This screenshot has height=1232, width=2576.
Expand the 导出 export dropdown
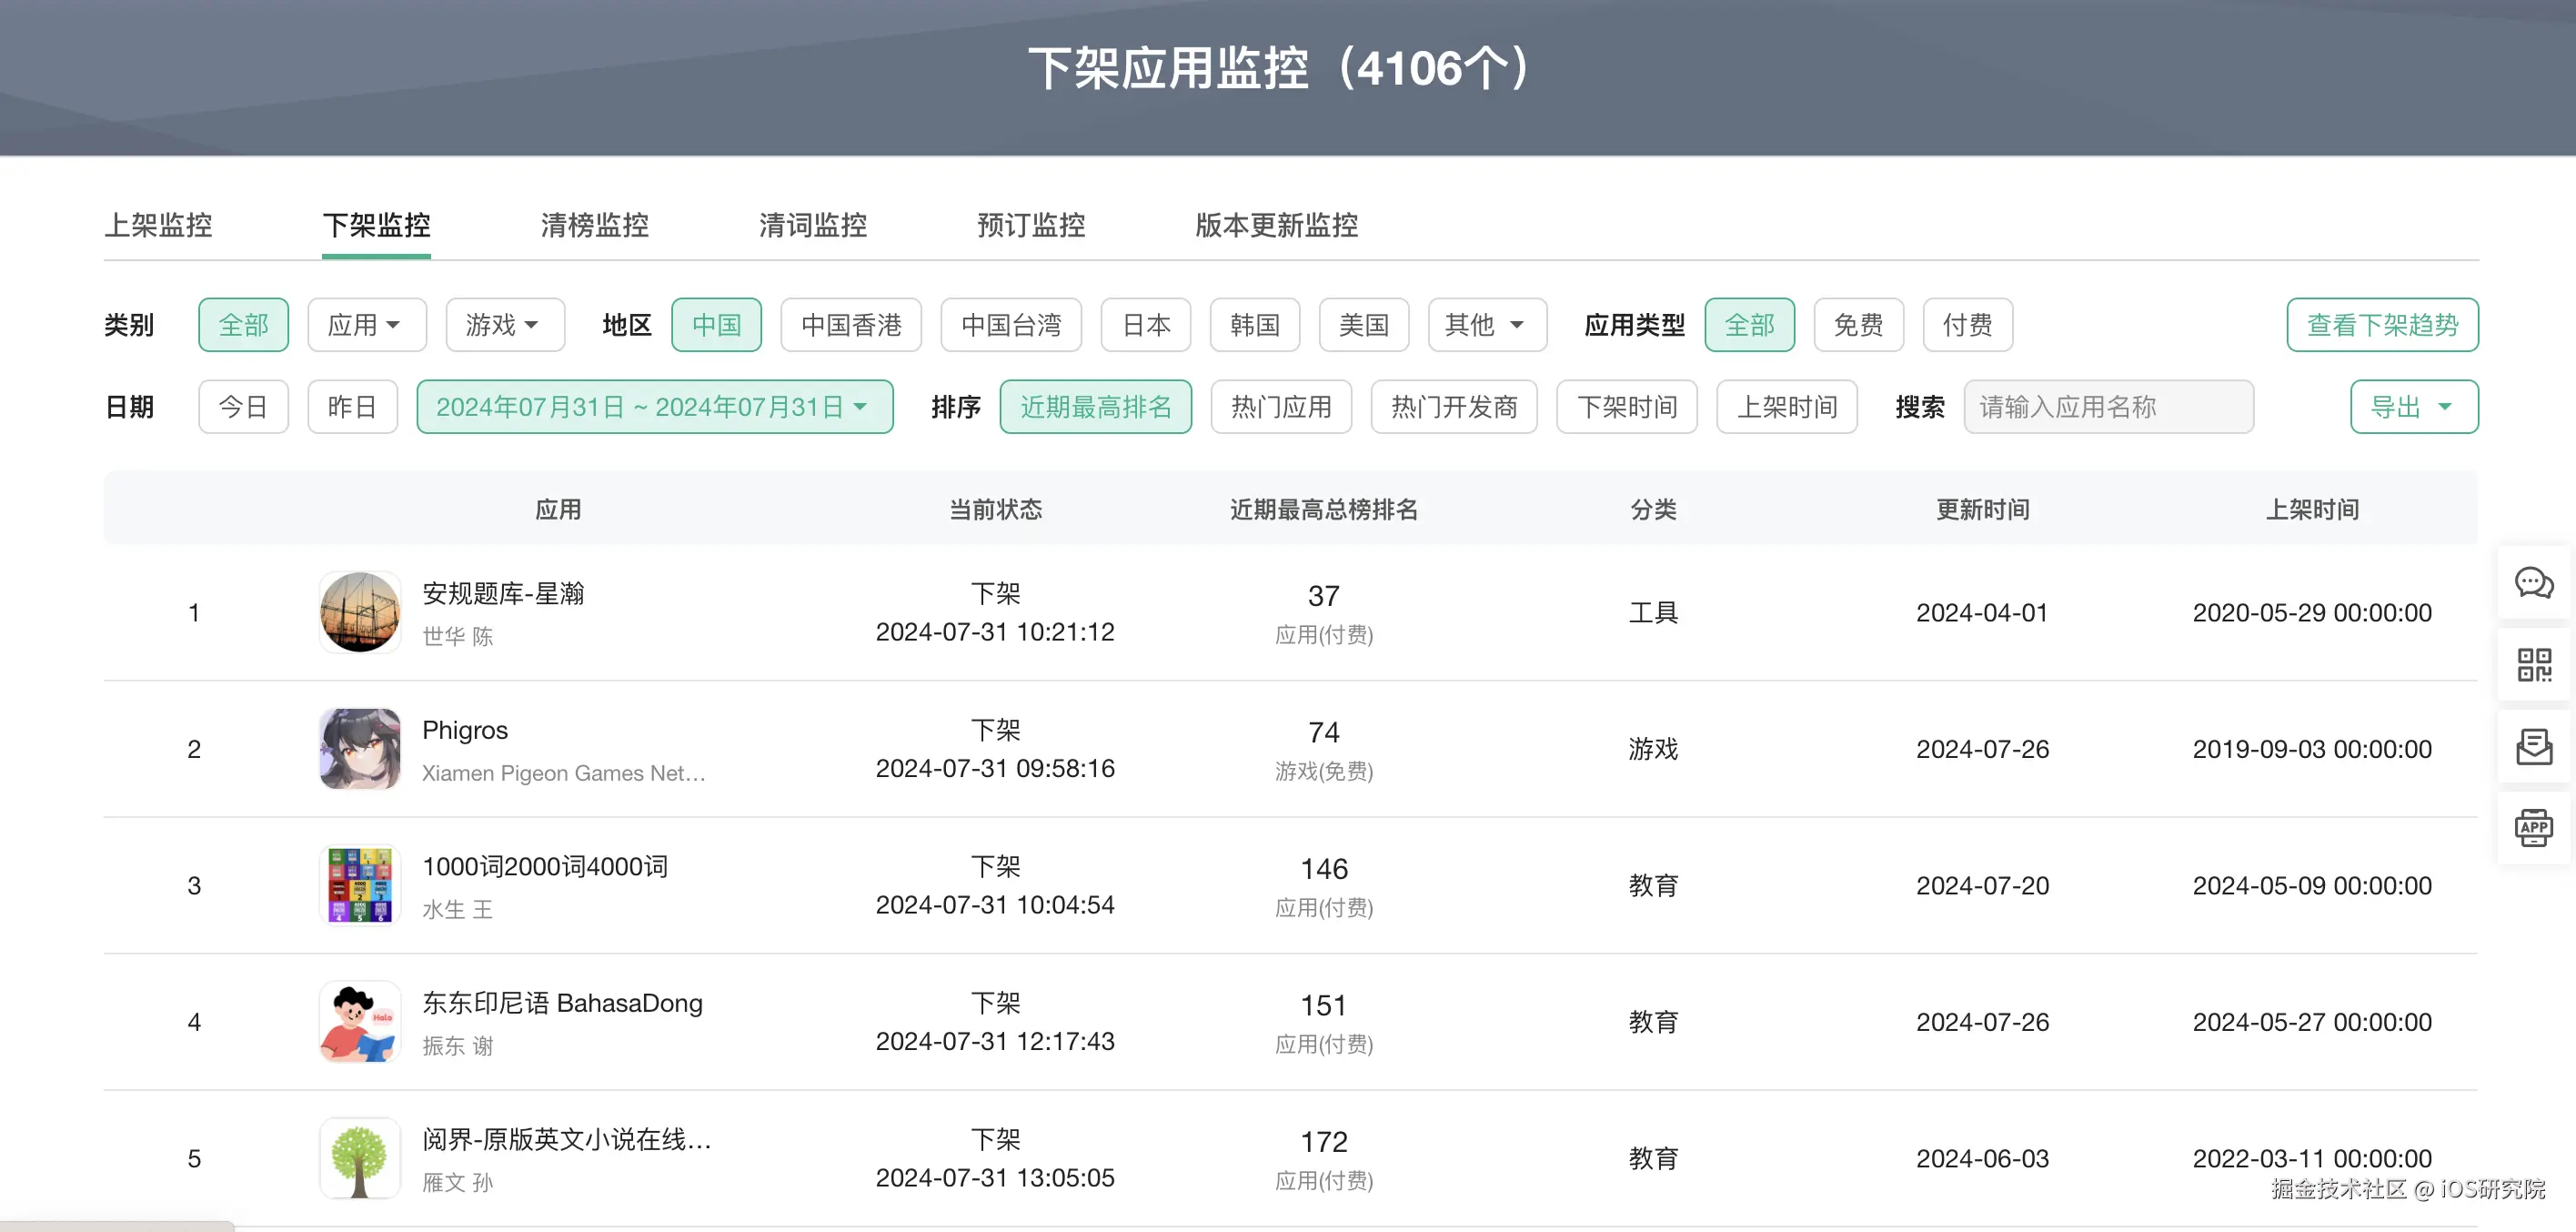pos(2413,407)
